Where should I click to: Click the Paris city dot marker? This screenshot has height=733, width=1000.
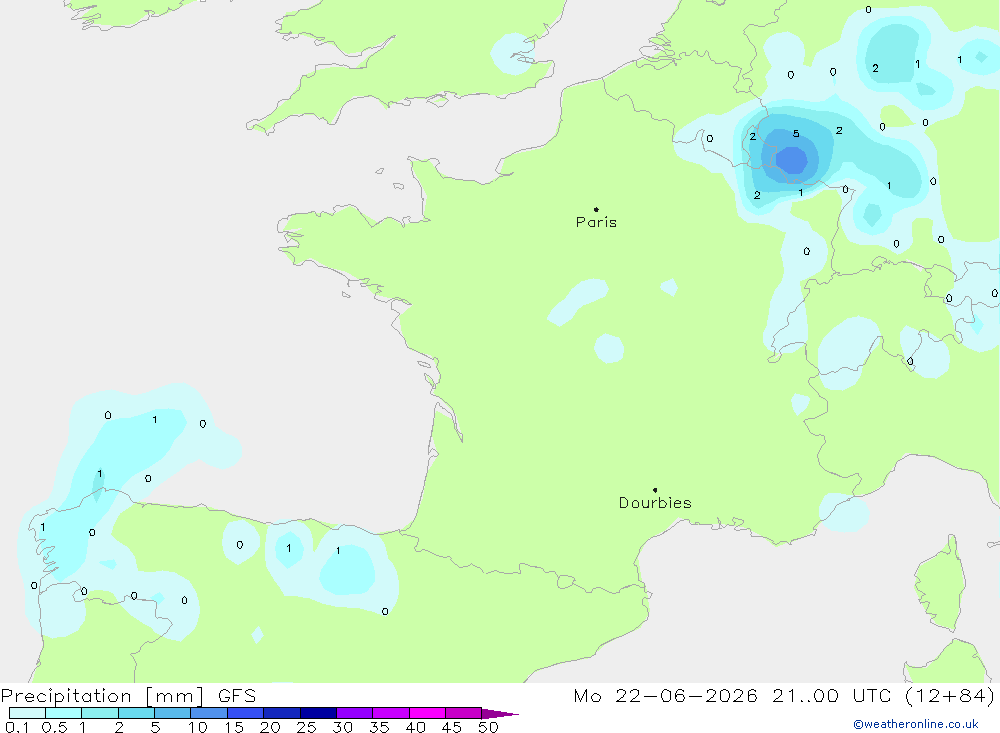[596, 209]
